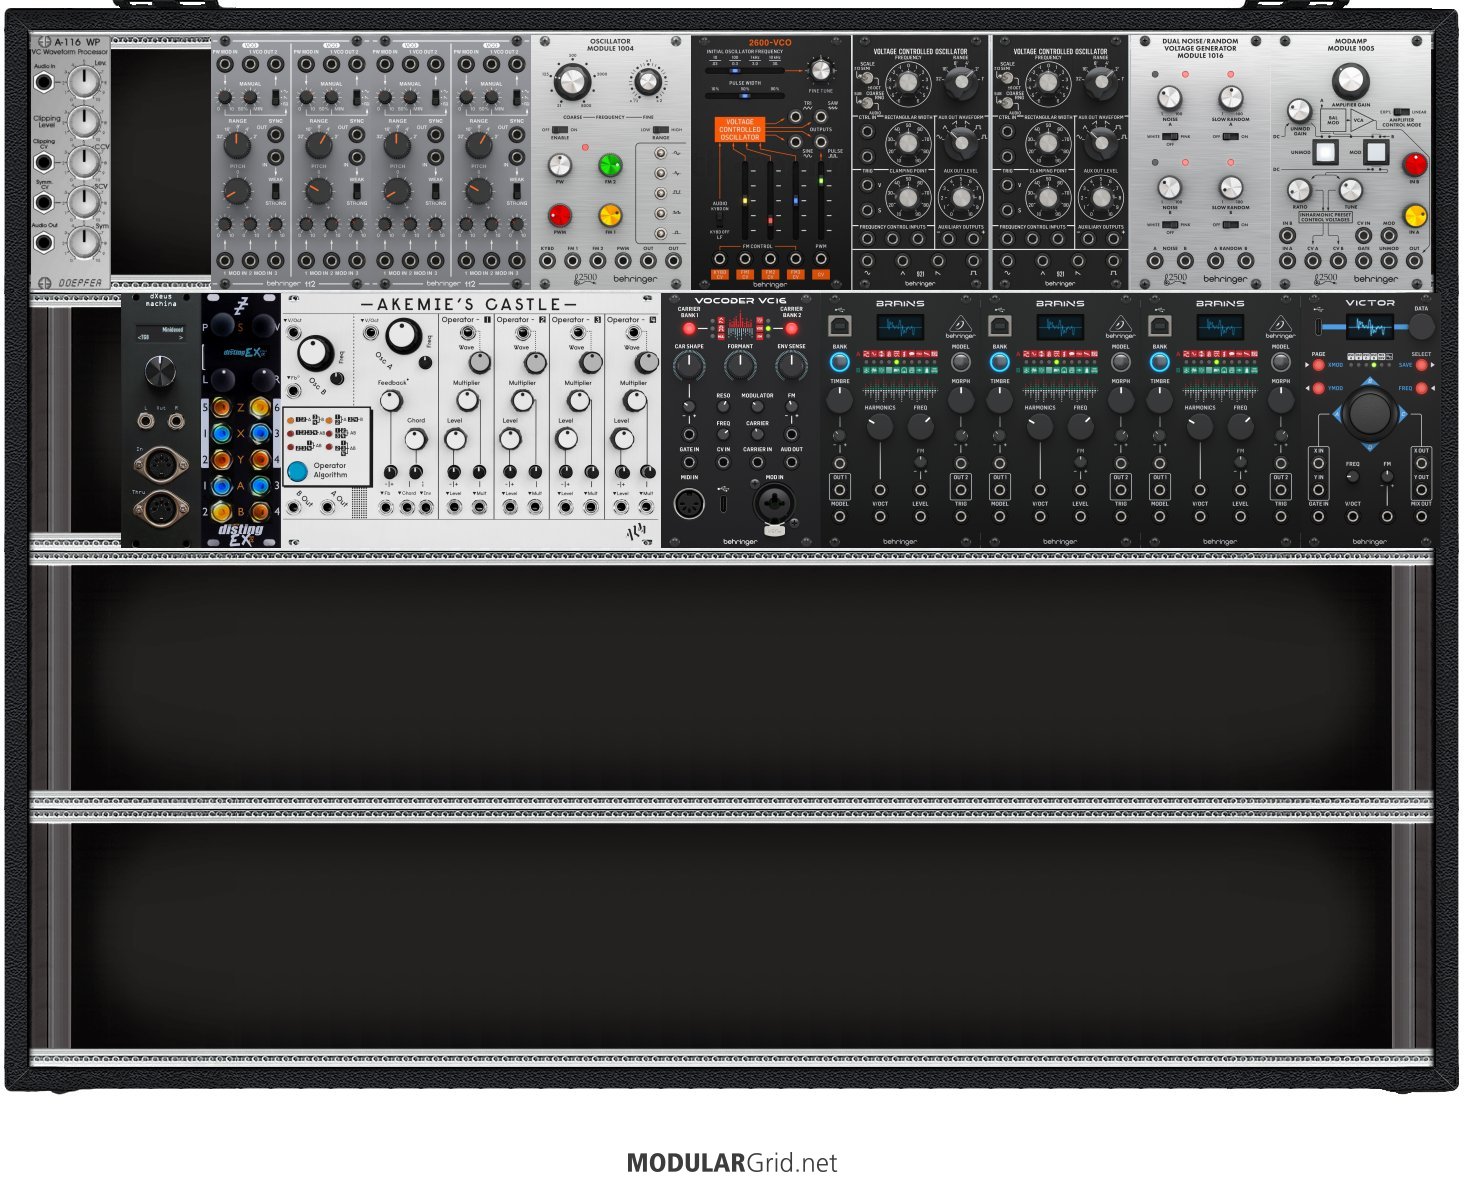Click the KYBD CV jack on 2600-VCO

[x=720, y=260]
